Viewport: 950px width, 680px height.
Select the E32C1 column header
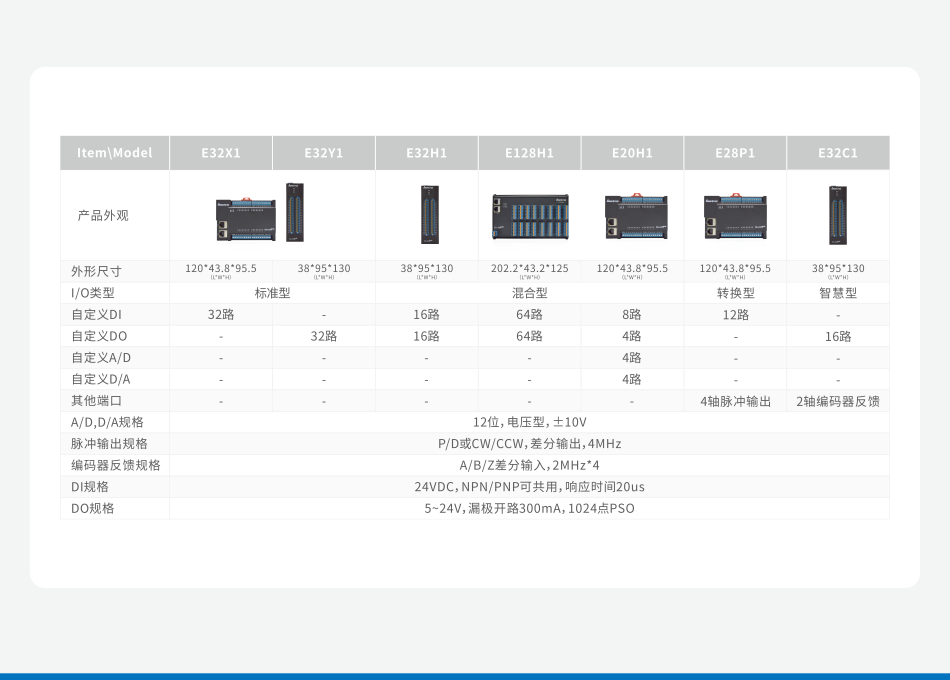tap(838, 153)
